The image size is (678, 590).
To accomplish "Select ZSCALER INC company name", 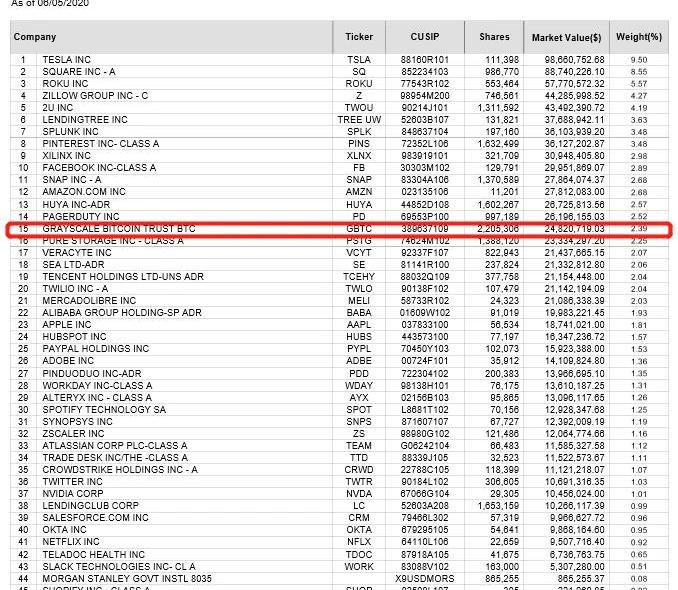I will coord(73,434).
